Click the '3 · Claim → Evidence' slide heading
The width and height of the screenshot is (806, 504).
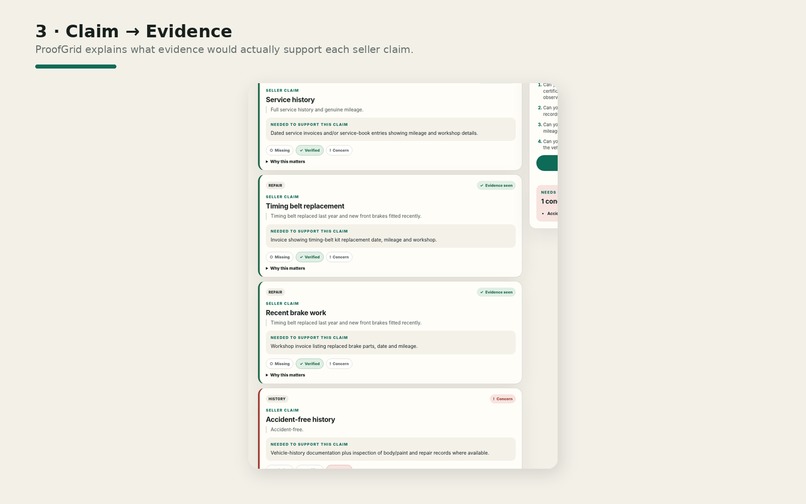click(x=134, y=31)
